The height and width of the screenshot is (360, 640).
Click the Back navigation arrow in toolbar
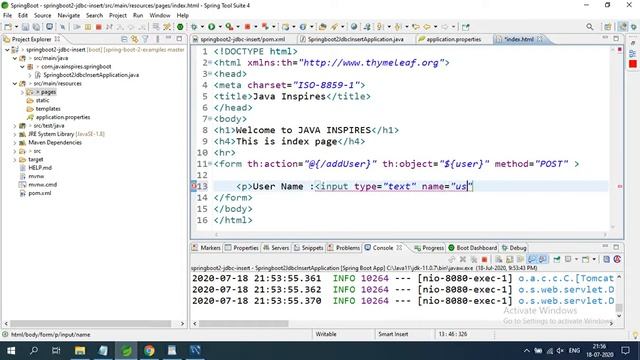pos(427,27)
